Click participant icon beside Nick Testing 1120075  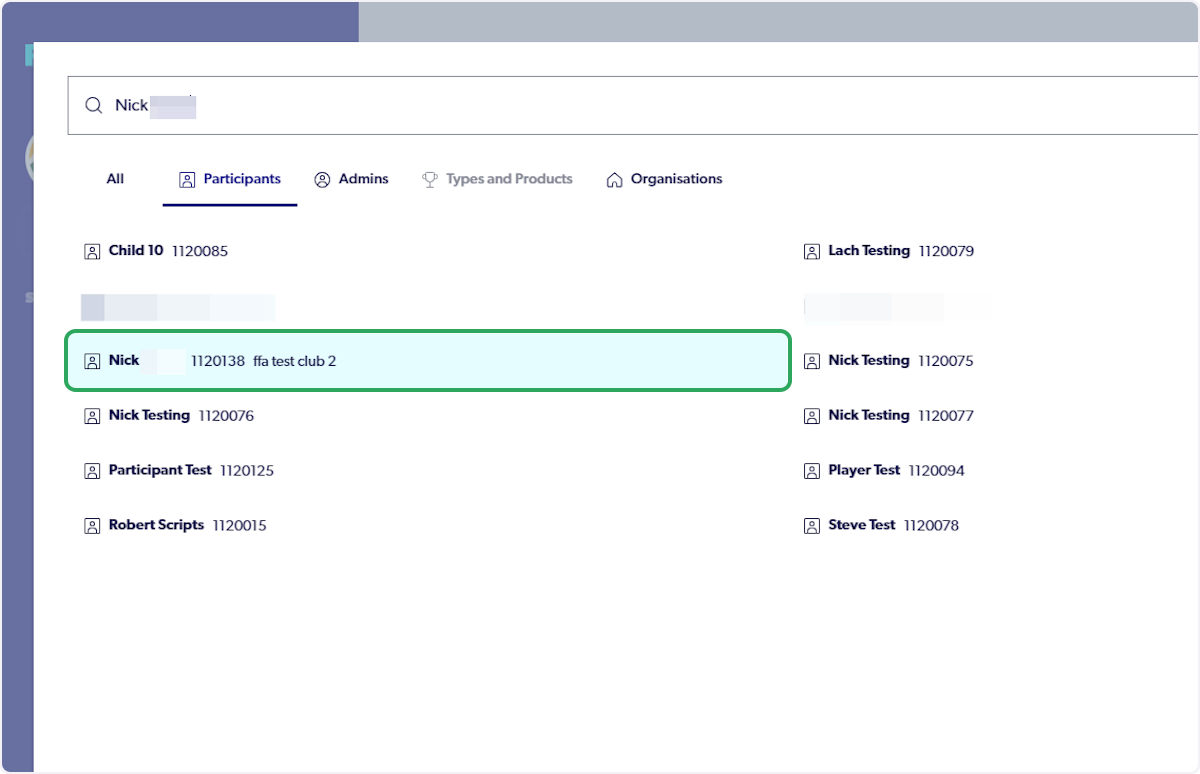tap(812, 361)
